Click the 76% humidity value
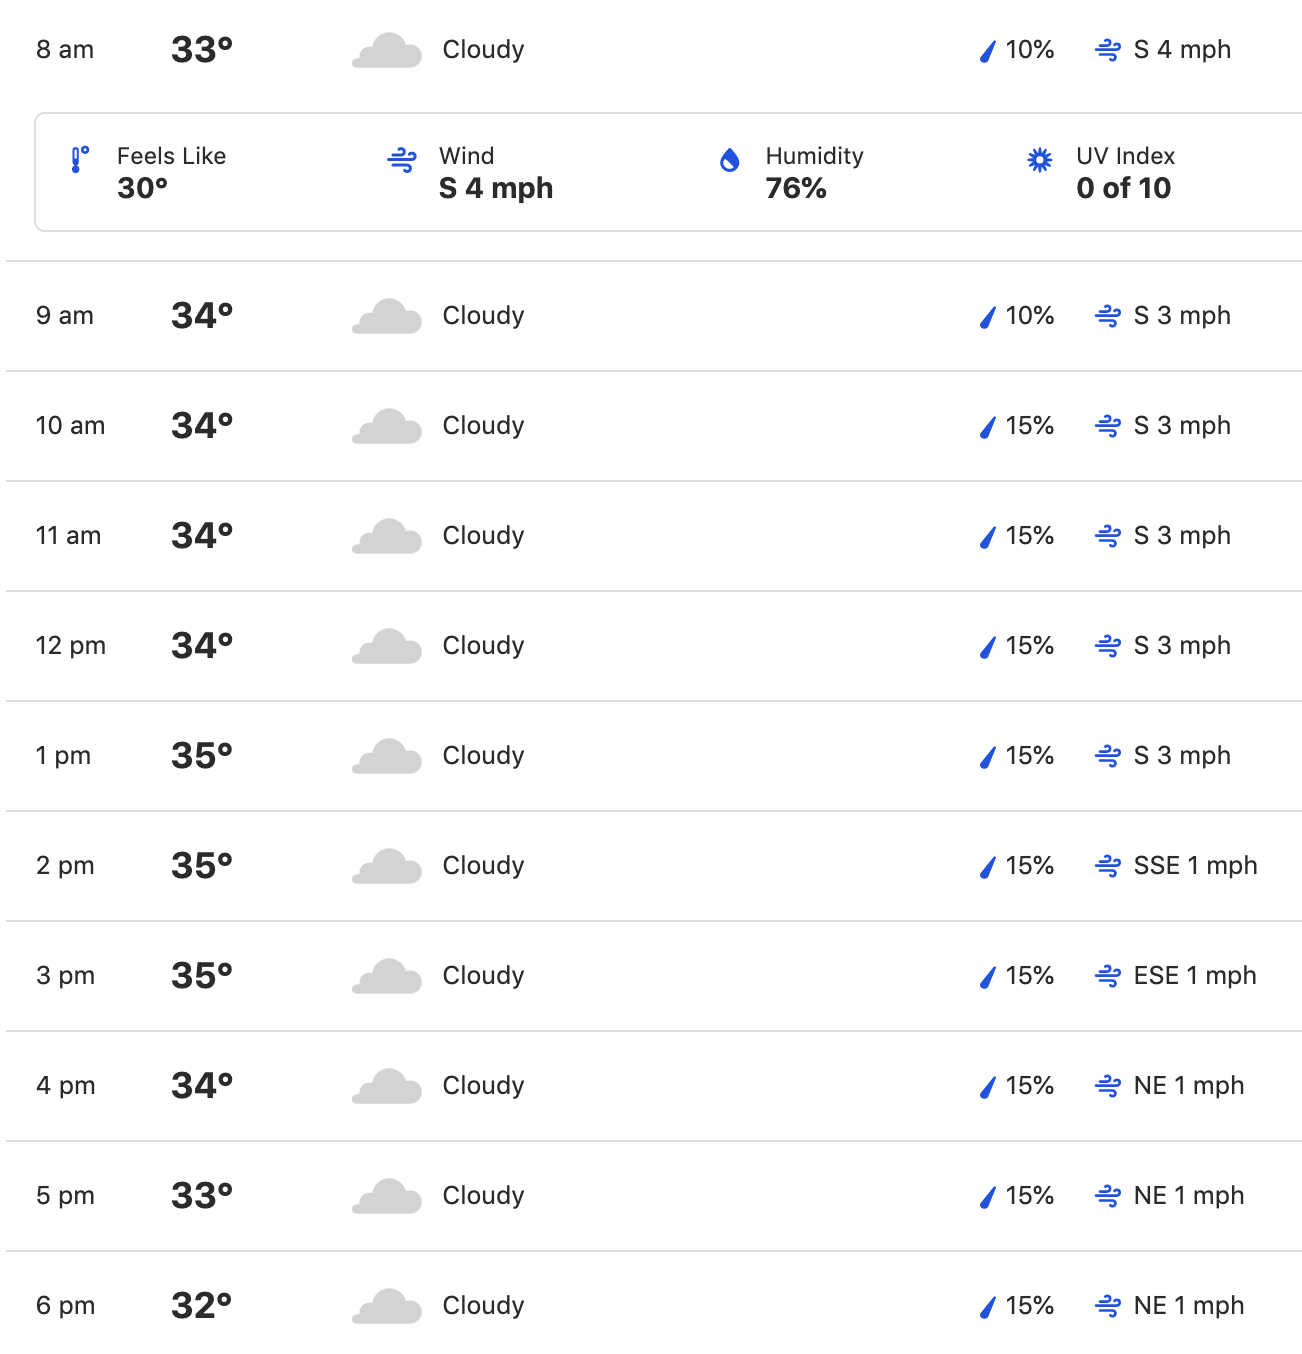The width and height of the screenshot is (1302, 1354). pos(796,188)
